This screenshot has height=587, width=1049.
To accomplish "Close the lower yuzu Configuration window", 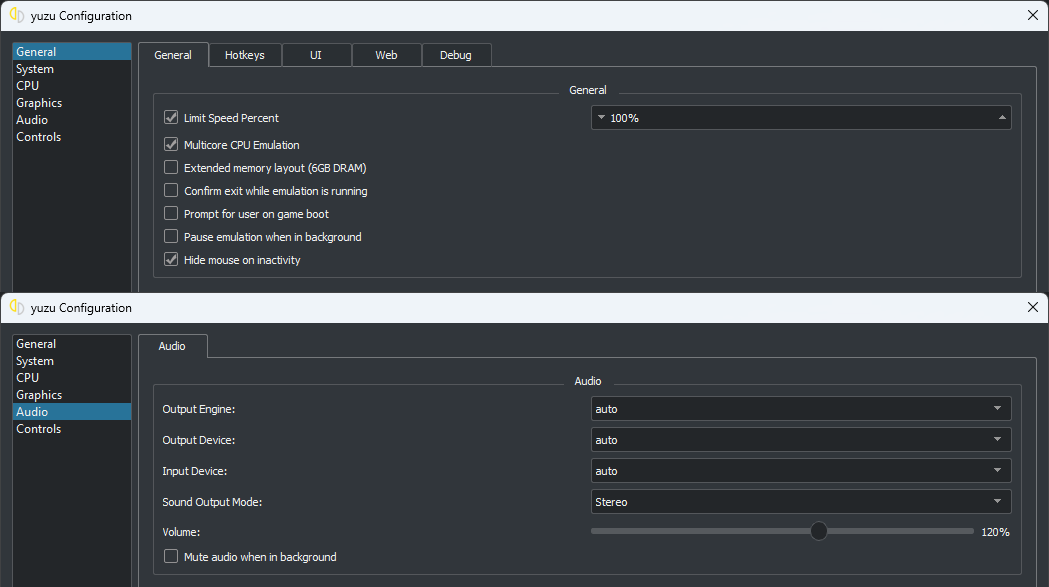I will (x=1032, y=307).
